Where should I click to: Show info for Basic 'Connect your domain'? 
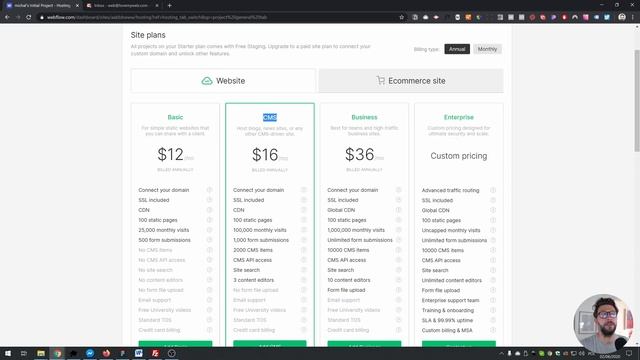tap(209, 190)
